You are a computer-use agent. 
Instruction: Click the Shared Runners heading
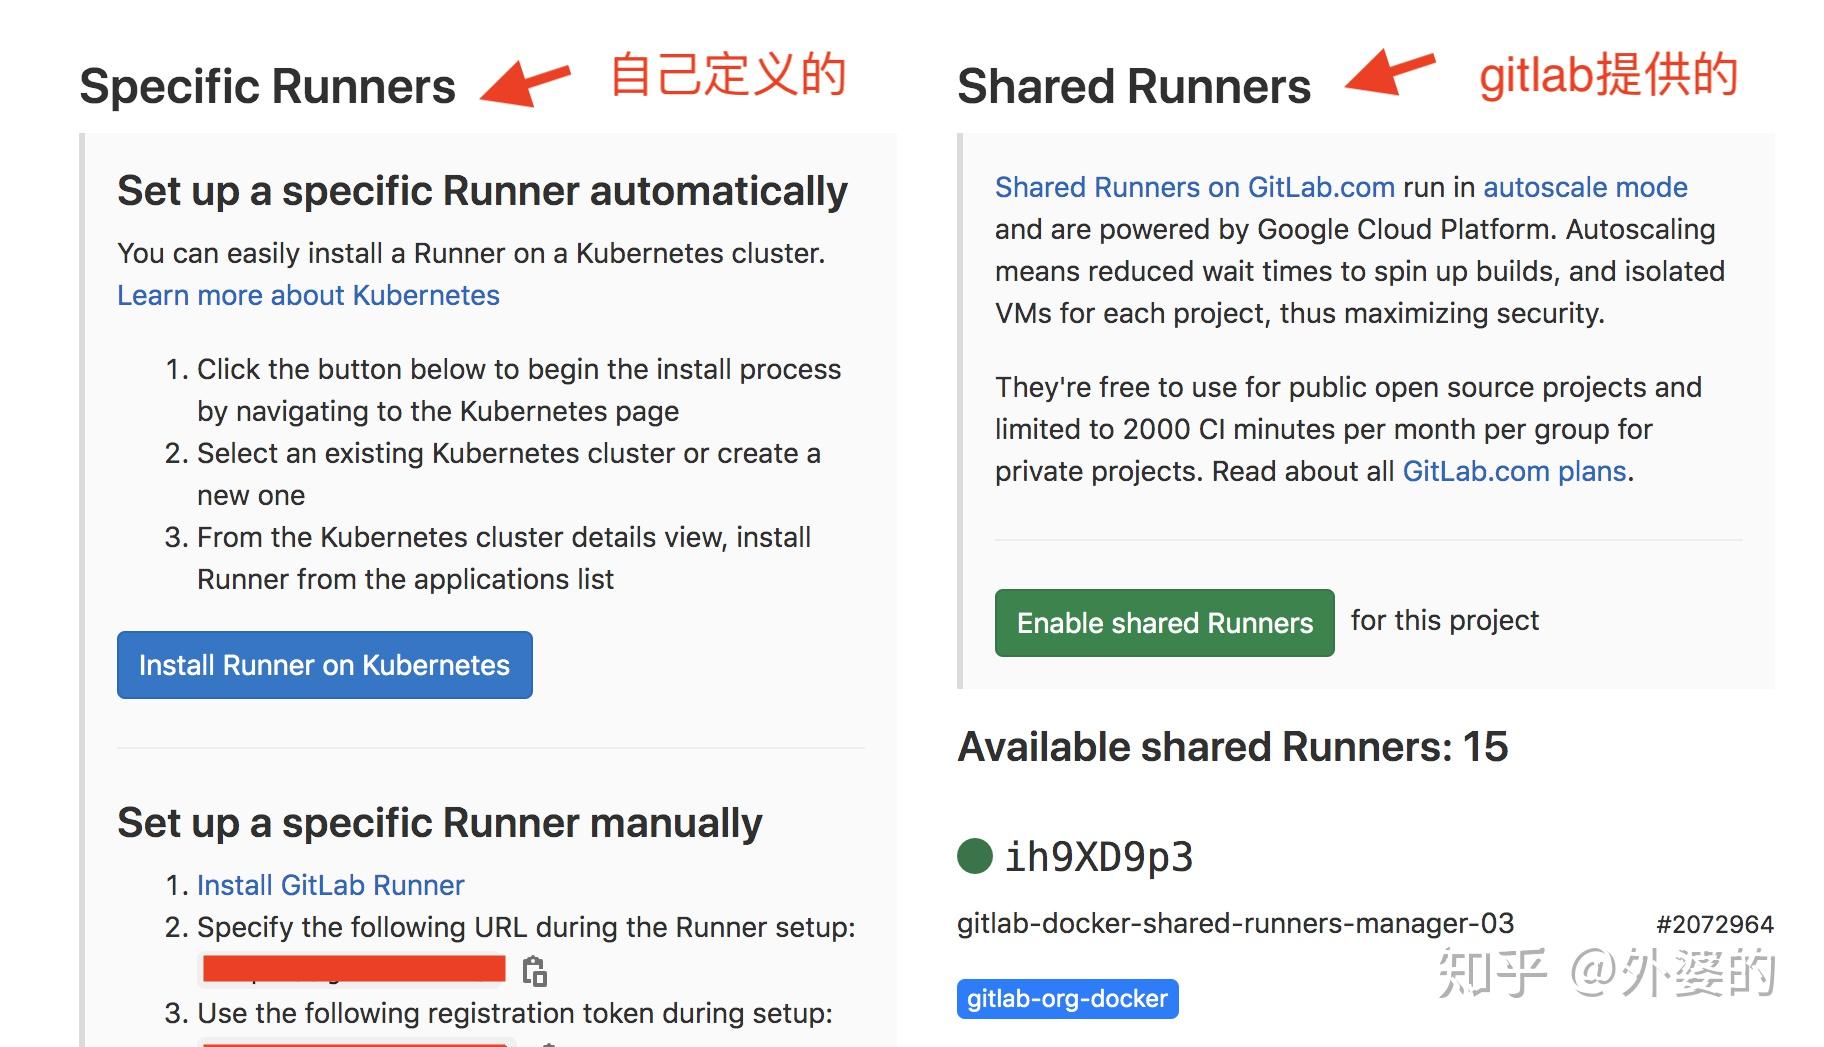pyautogui.click(x=1134, y=86)
